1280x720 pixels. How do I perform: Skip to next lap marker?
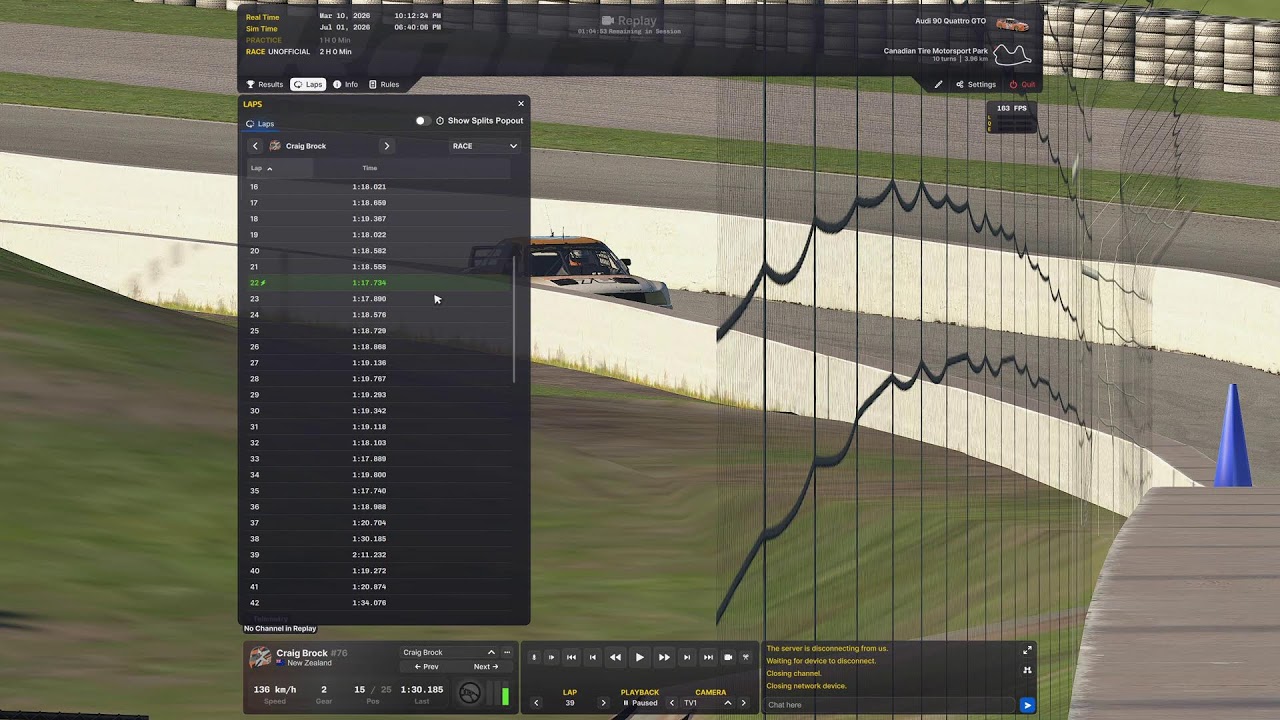(687, 657)
